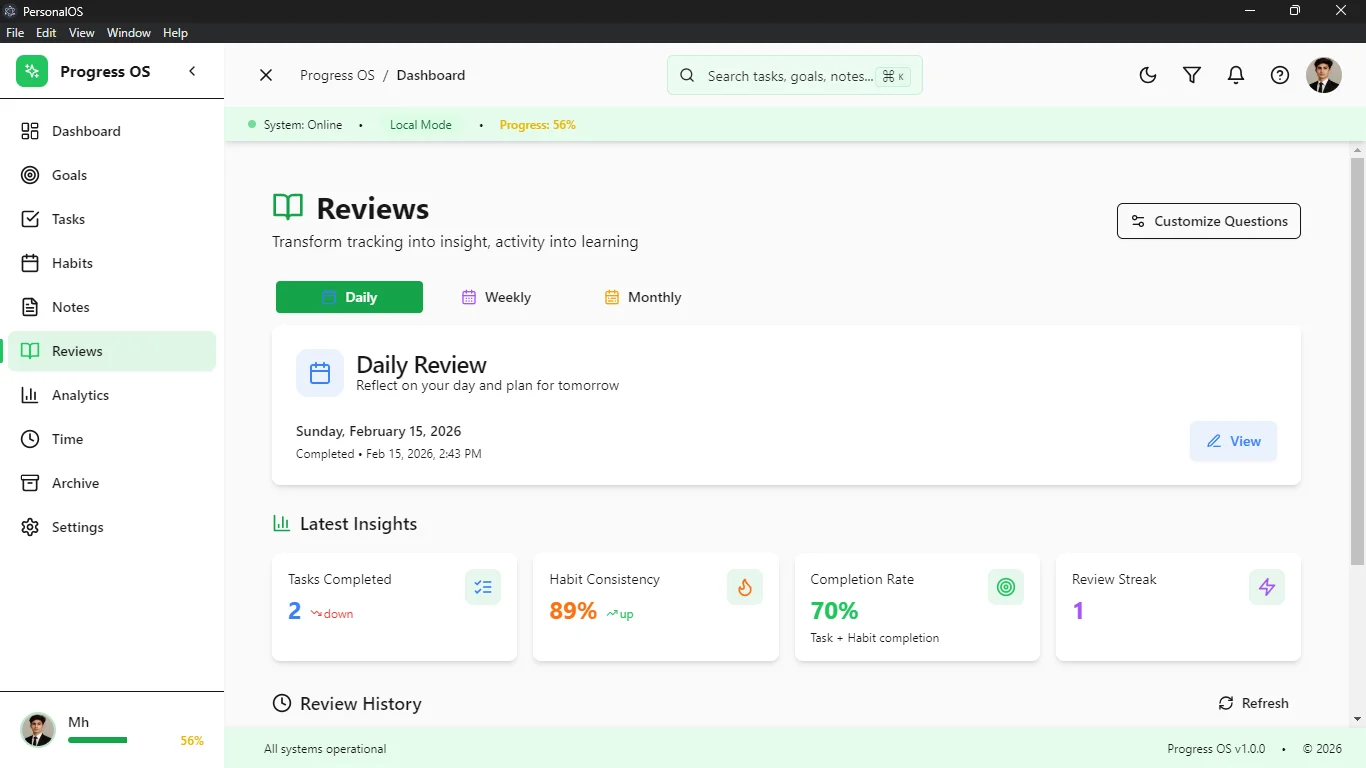This screenshot has height=768, width=1366.
Task: Click Tasks Completed checklist icon
Action: click(483, 587)
